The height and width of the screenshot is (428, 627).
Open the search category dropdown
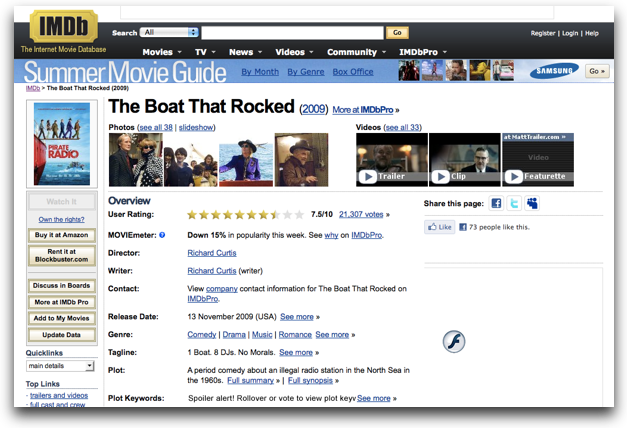pyautogui.click(x=170, y=32)
